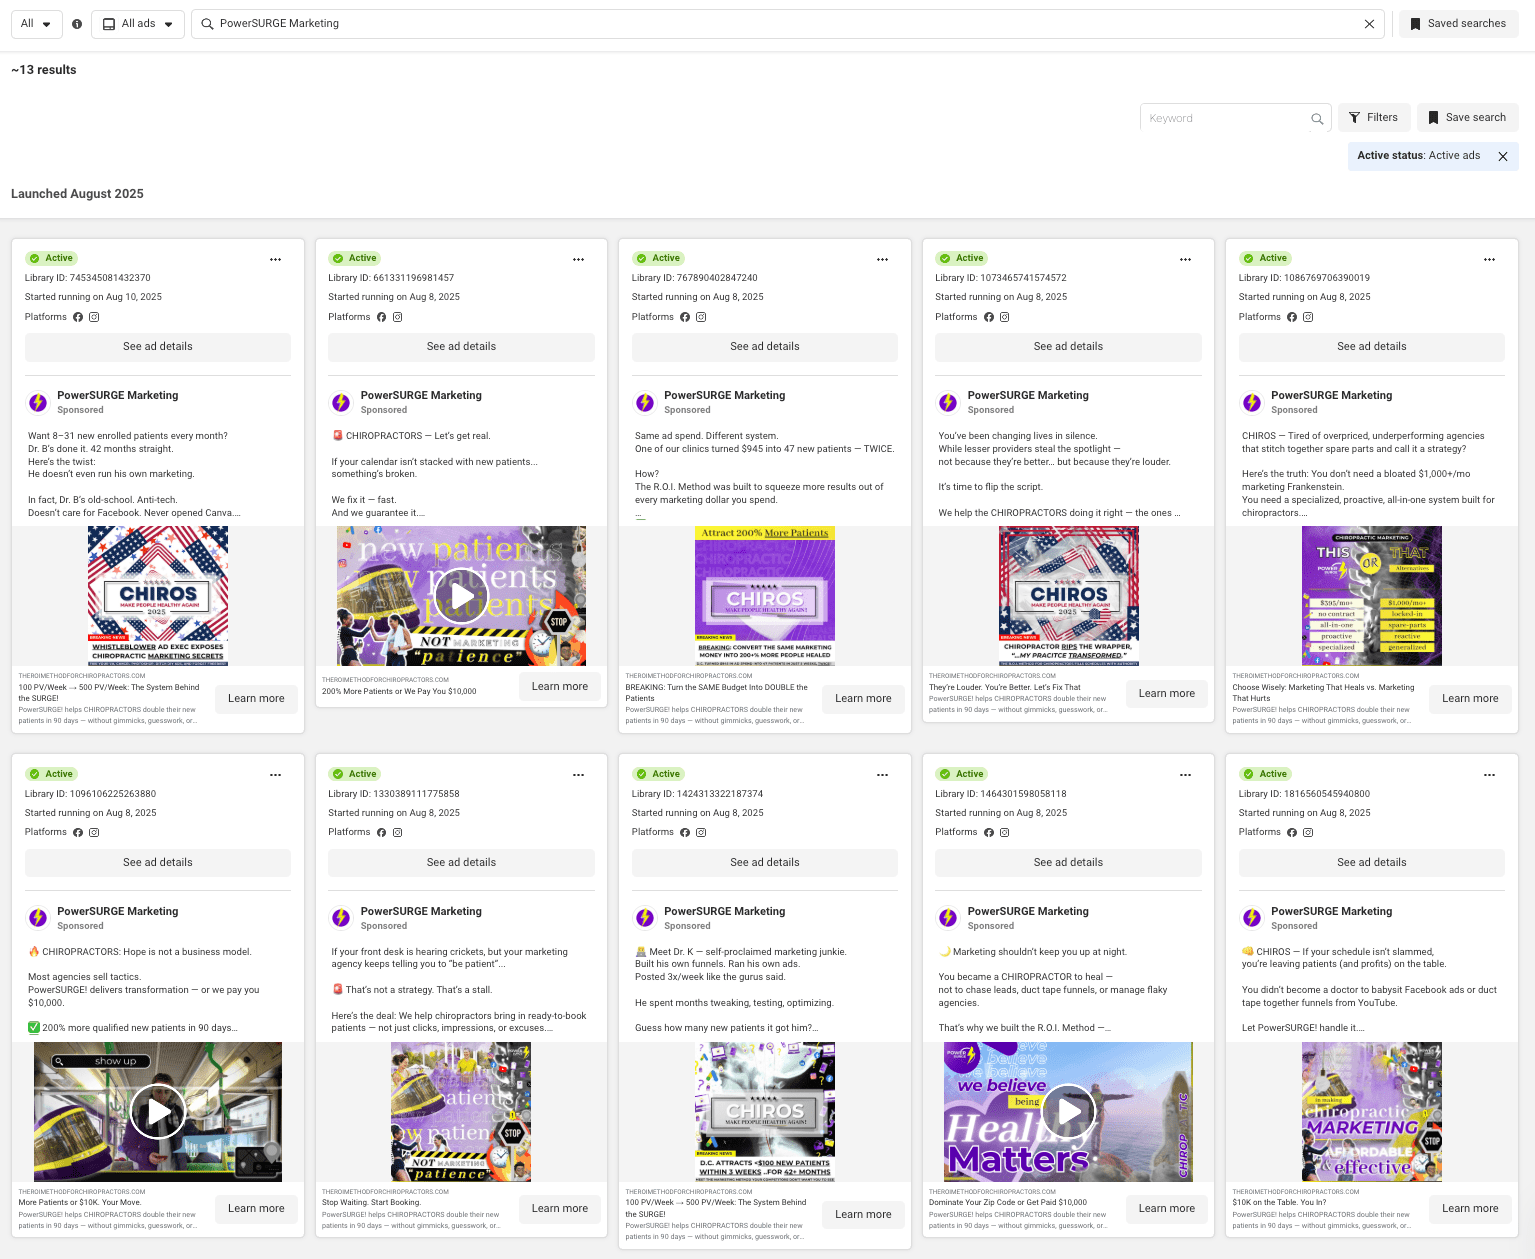This screenshot has height=1259, width=1535.
Task: Open three-dot menu on ad 745345081432370
Action: (275, 259)
